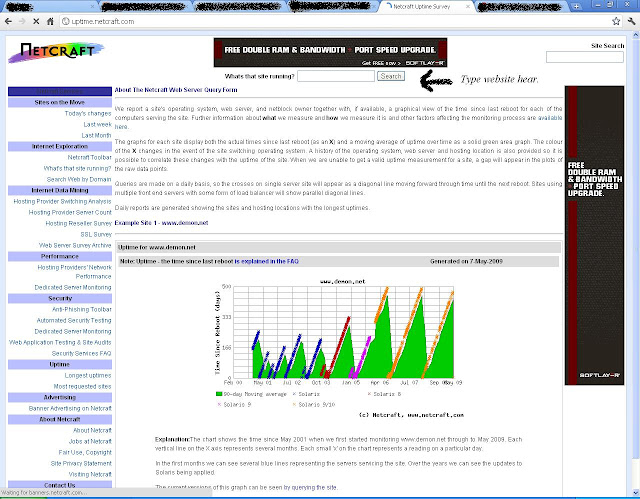Open SSL Survey link

tap(96, 235)
